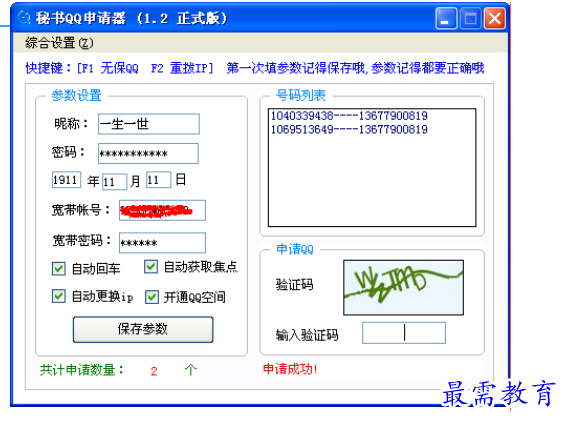The image size is (564, 425).
Task: Click the 宽带帐号 broadband account field
Action: [x=162, y=210]
